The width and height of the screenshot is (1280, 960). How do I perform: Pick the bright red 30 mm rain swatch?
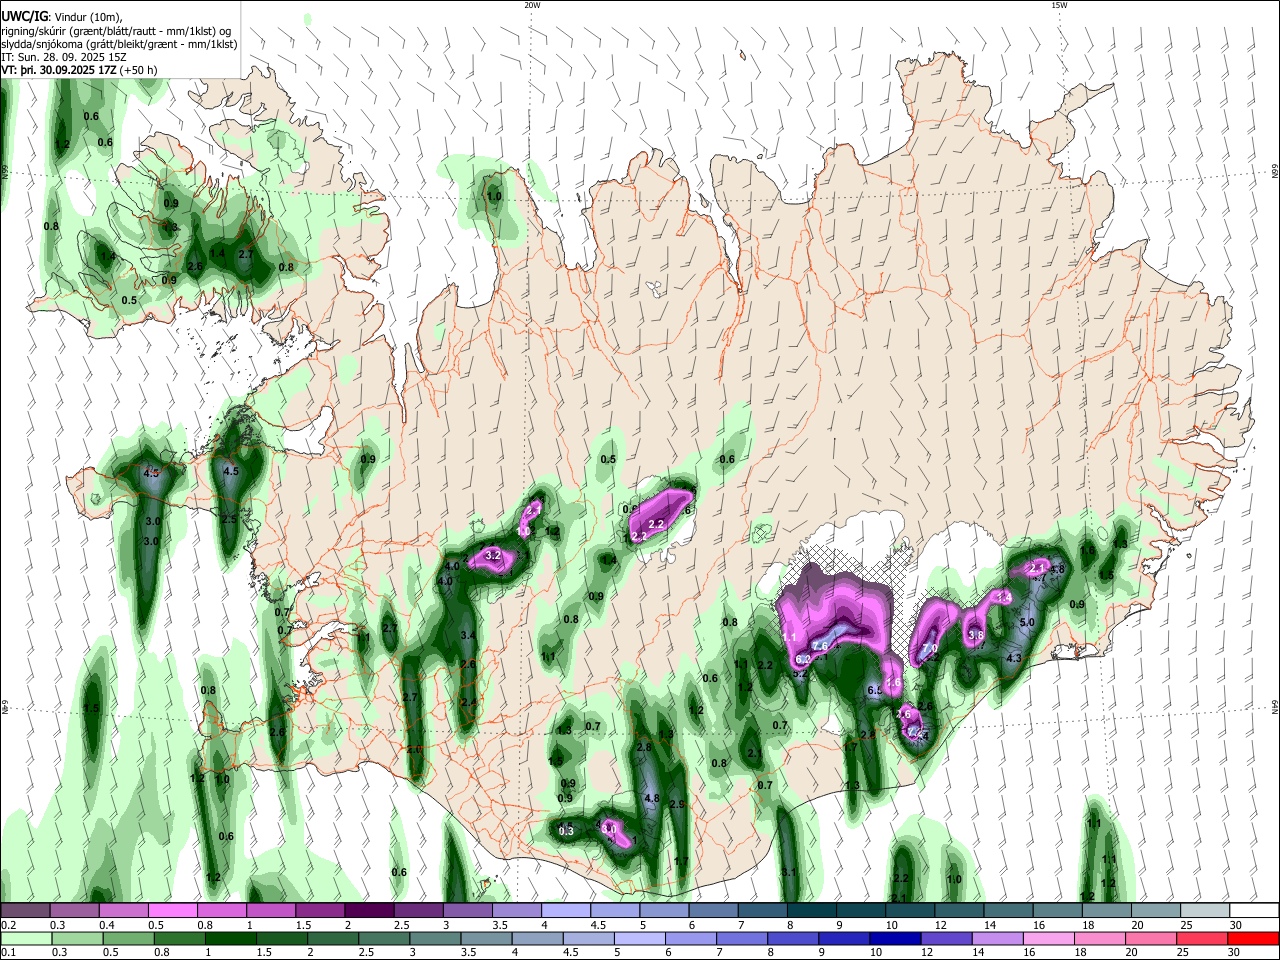coord(1254,938)
